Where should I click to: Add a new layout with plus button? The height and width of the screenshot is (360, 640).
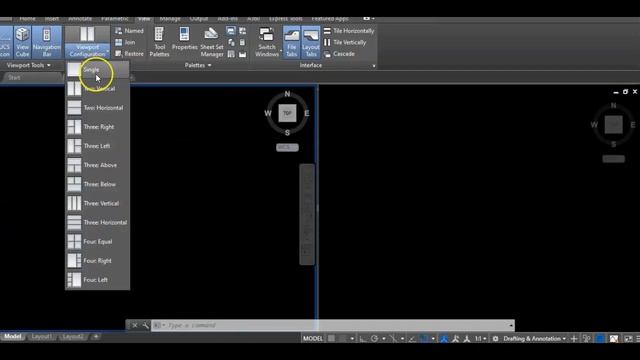[x=96, y=337]
